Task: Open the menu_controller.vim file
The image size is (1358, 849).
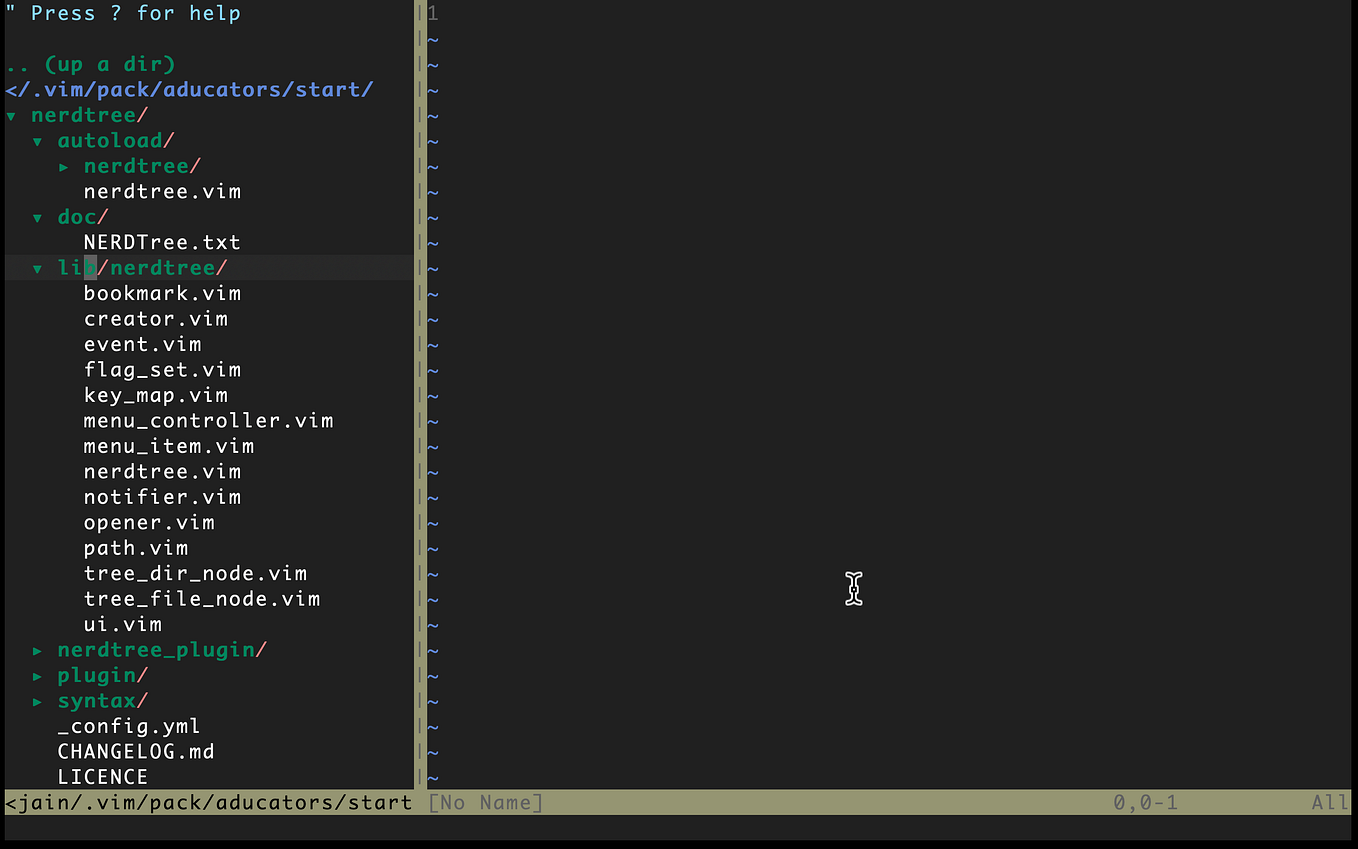Action: tap(208, 420)
